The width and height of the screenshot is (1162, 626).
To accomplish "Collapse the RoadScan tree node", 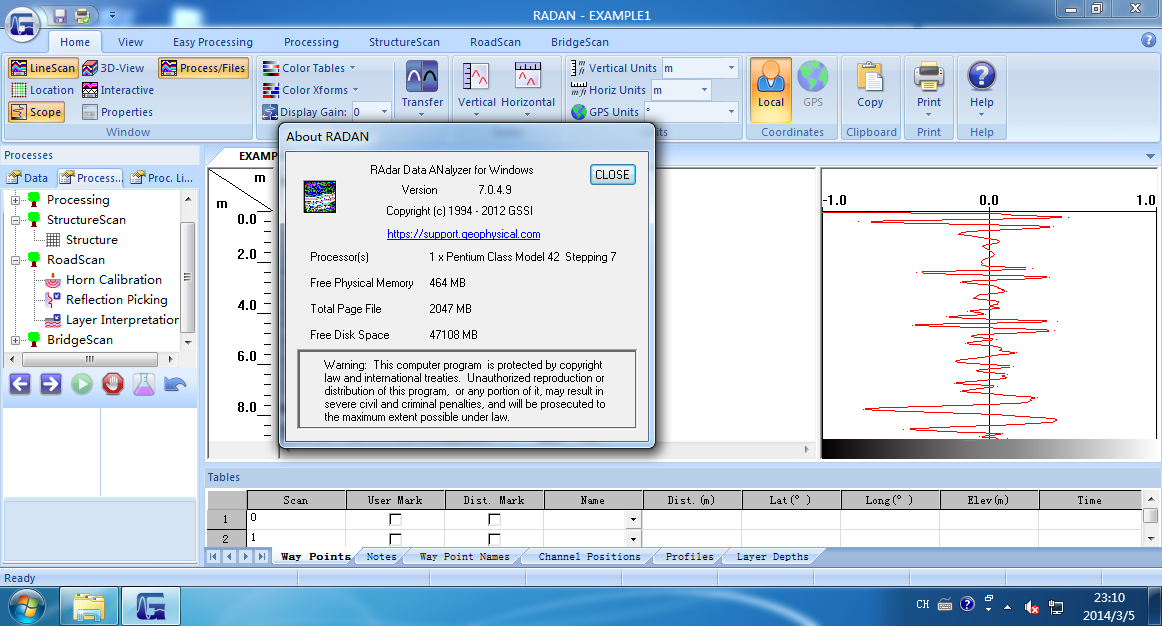I will tap(15, 260).
